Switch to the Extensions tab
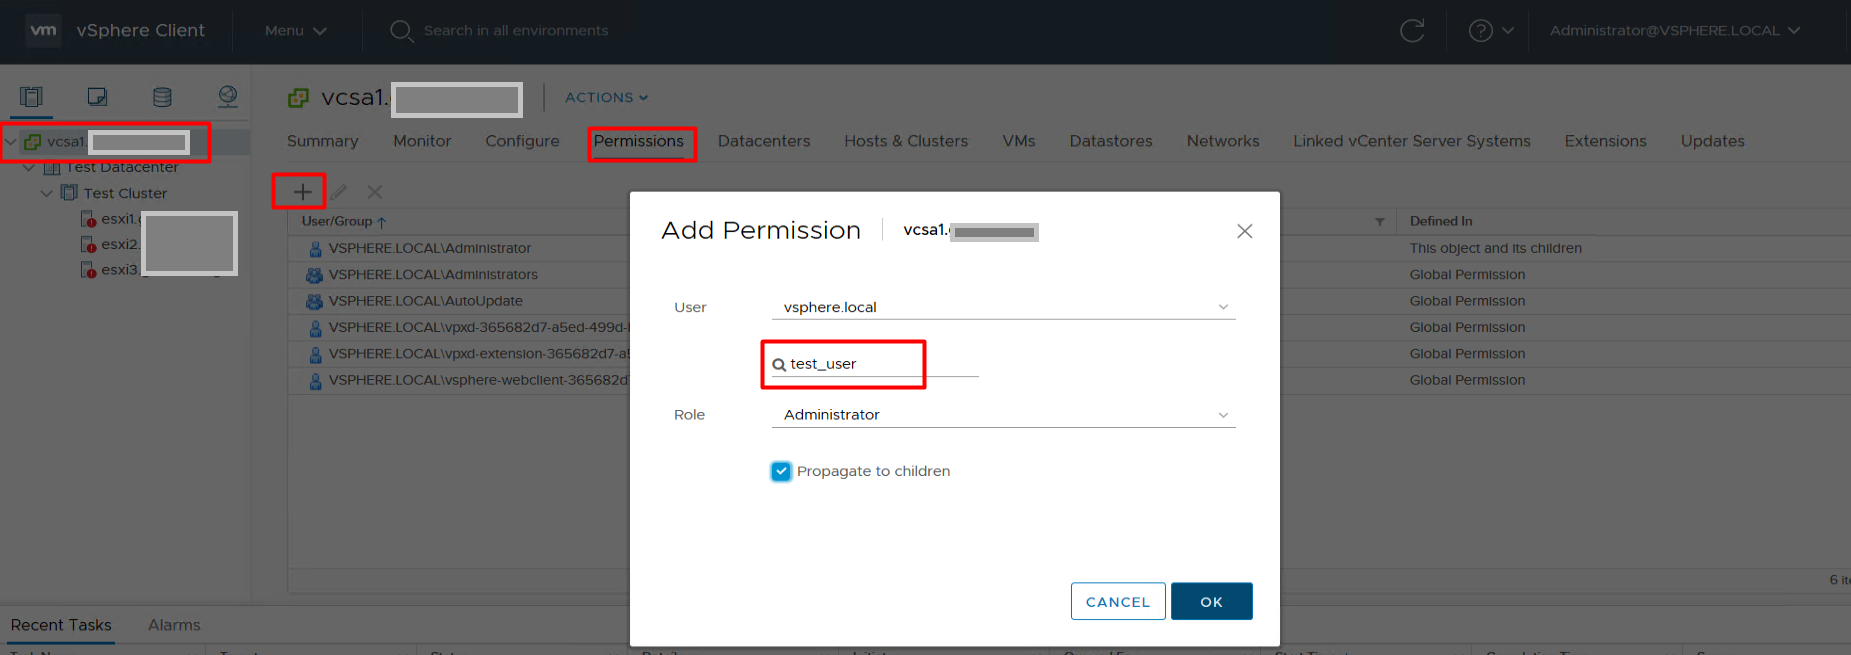This screenshot has height=655, width=1851. (1605, 141)
